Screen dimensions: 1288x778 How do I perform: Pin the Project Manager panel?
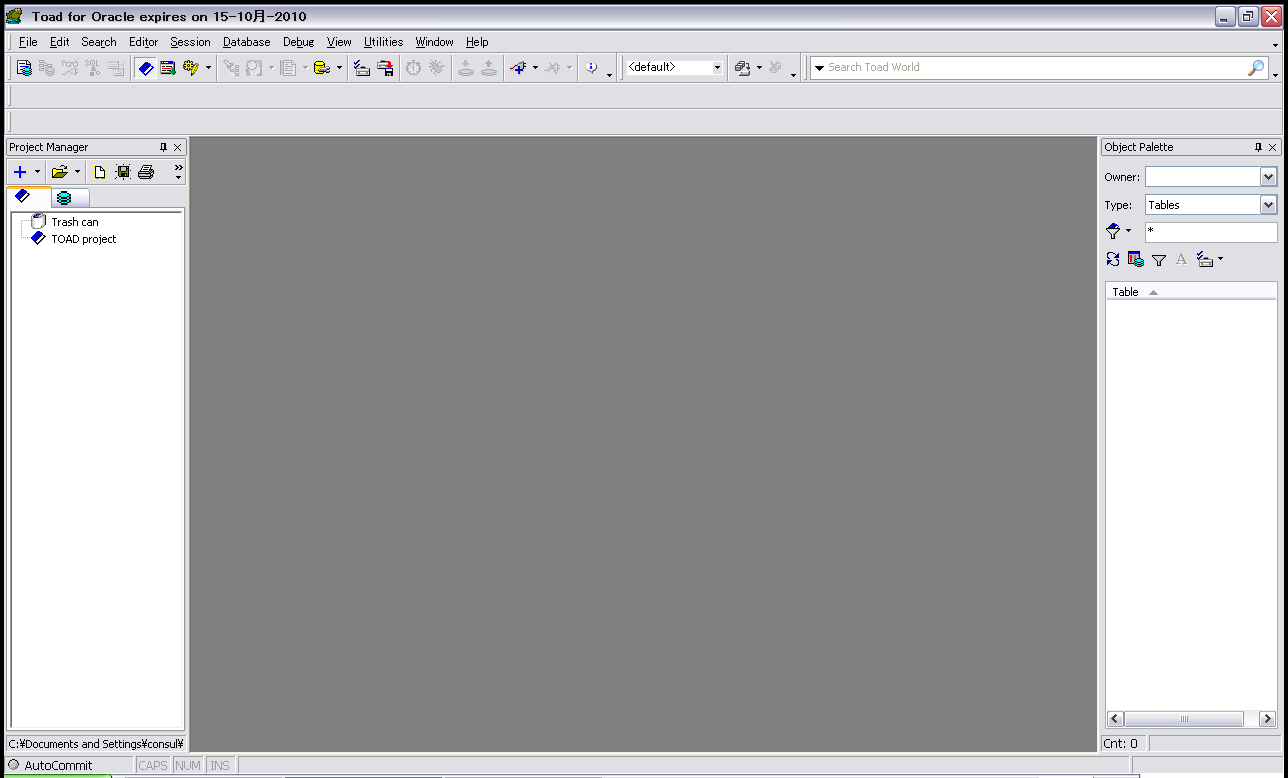tap(164, 147)
